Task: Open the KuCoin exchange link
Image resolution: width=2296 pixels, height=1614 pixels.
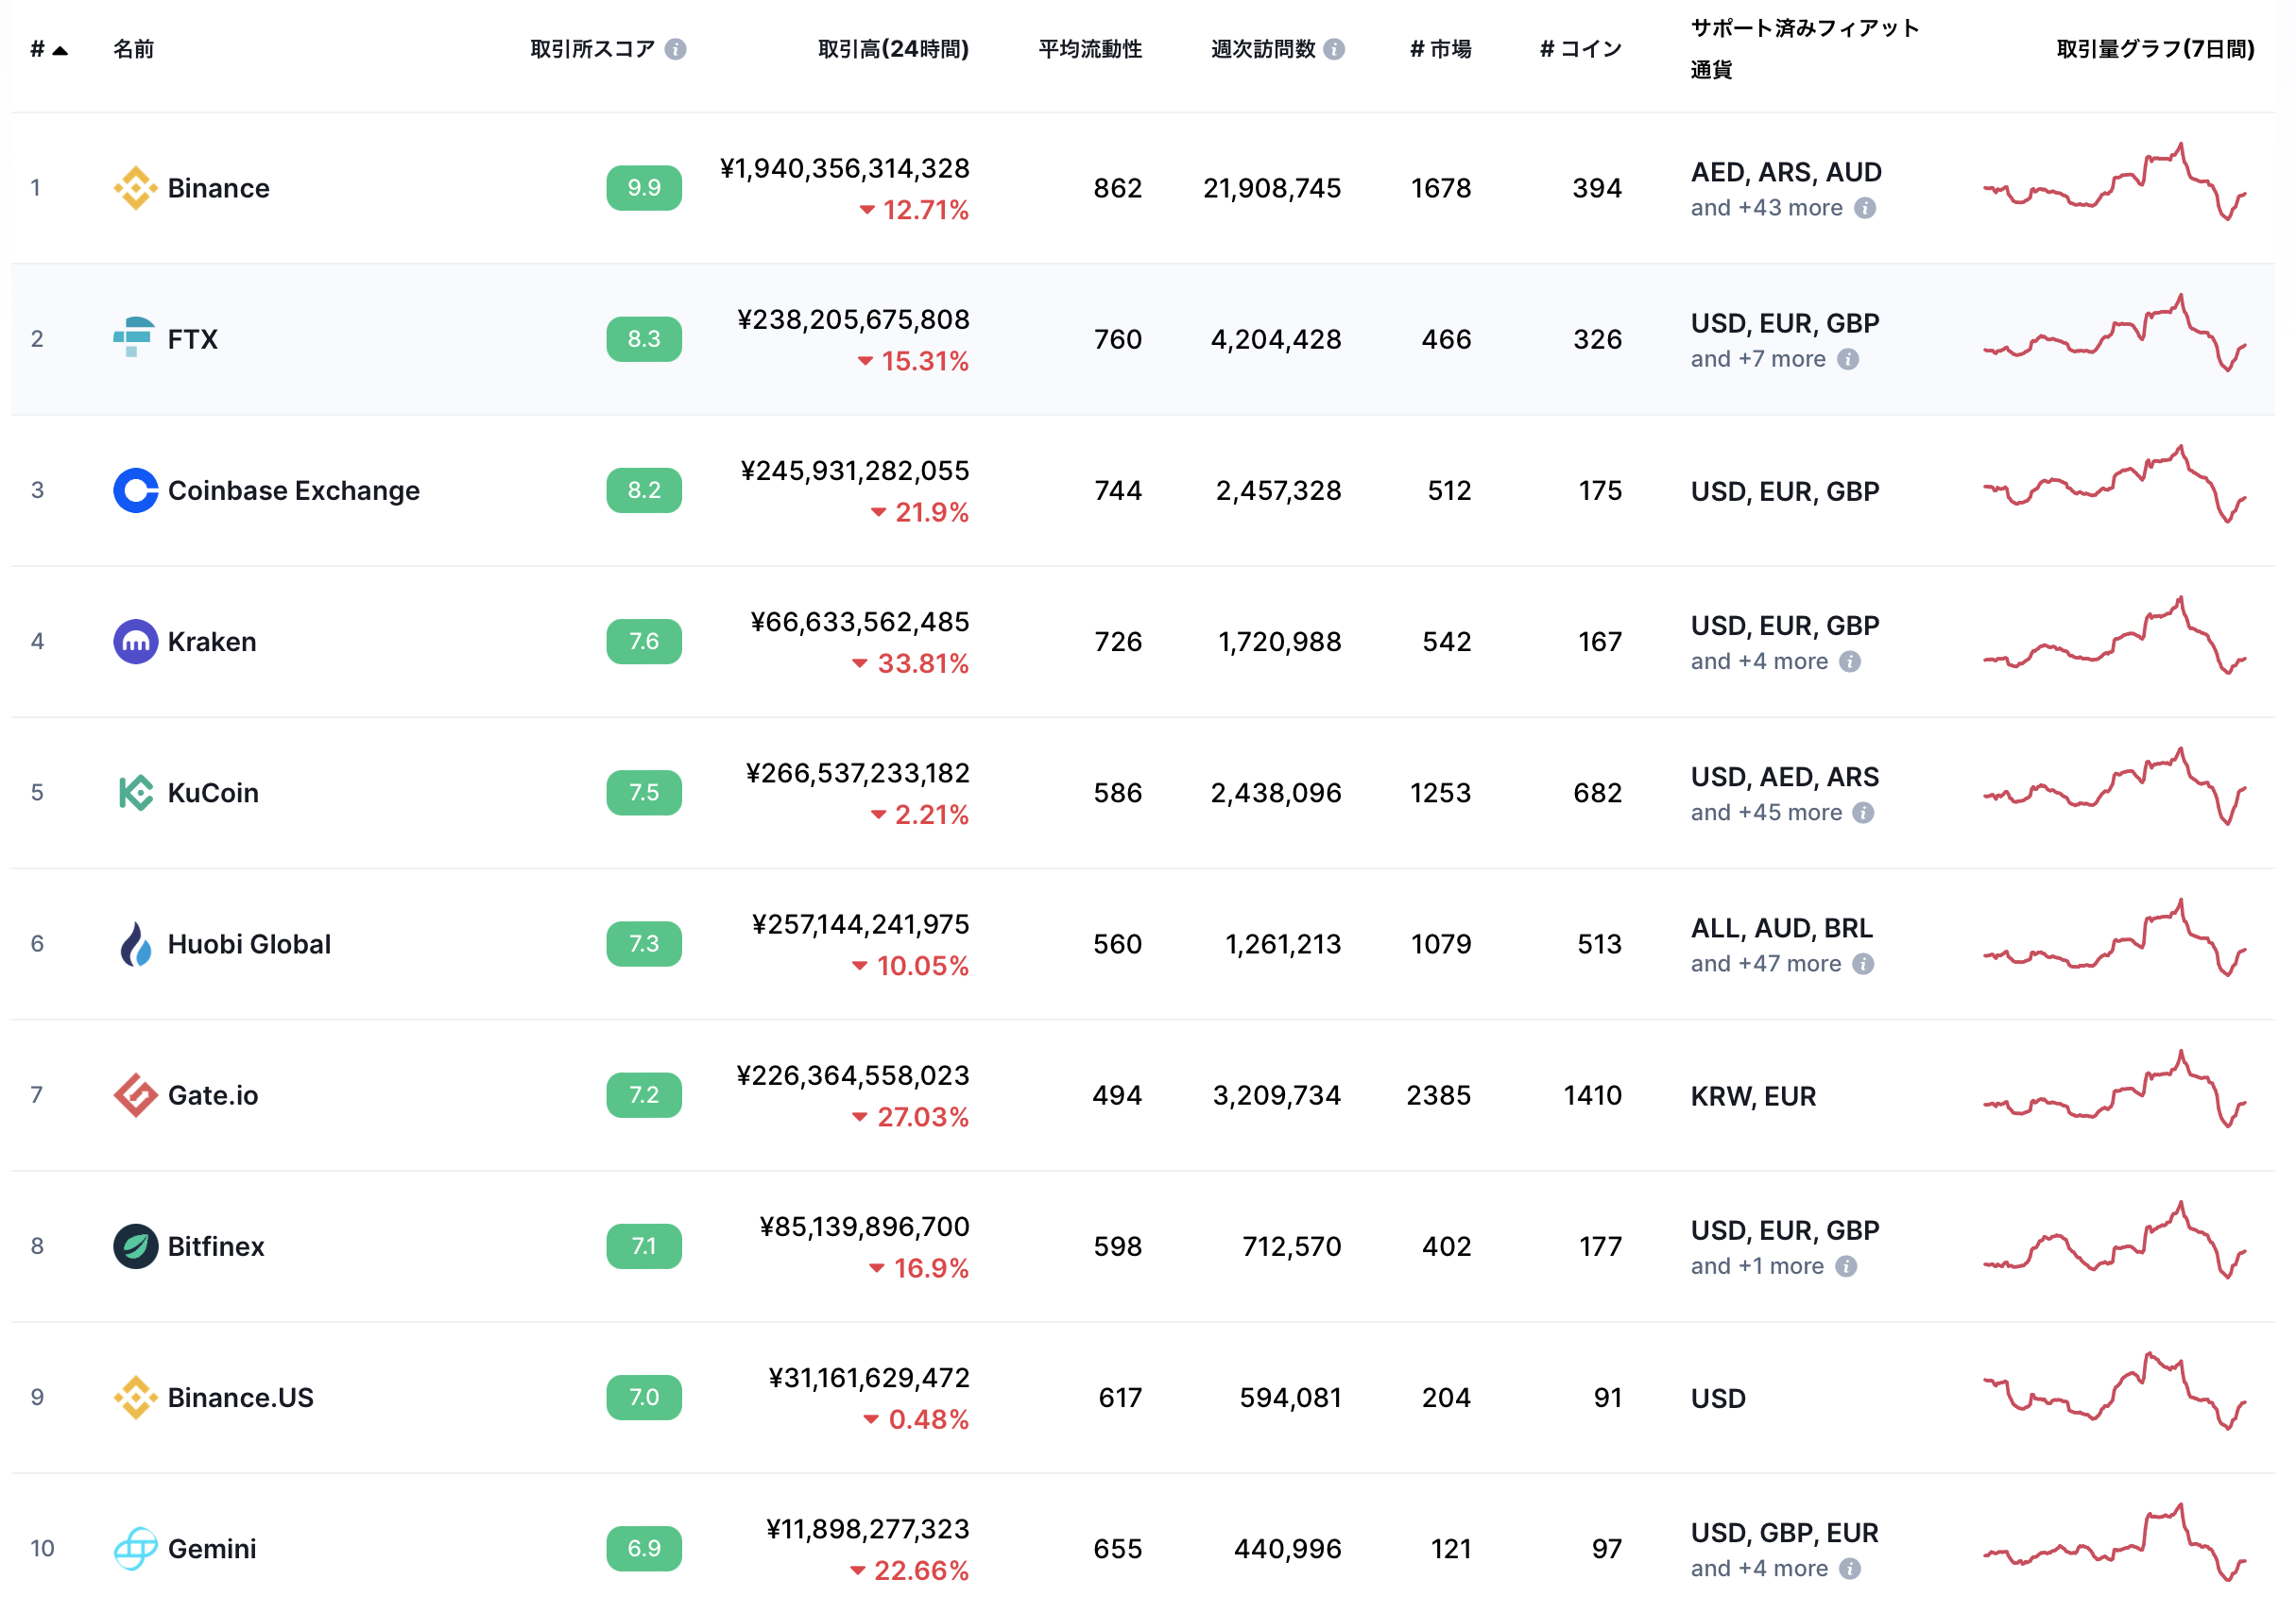Action: 213,793
